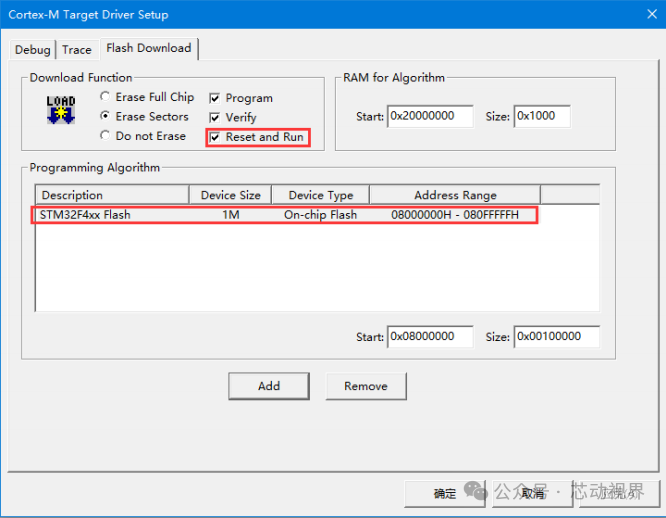Cancel with the 取消 button
This screenshot has width=666, height=518.
click(533, 493)
